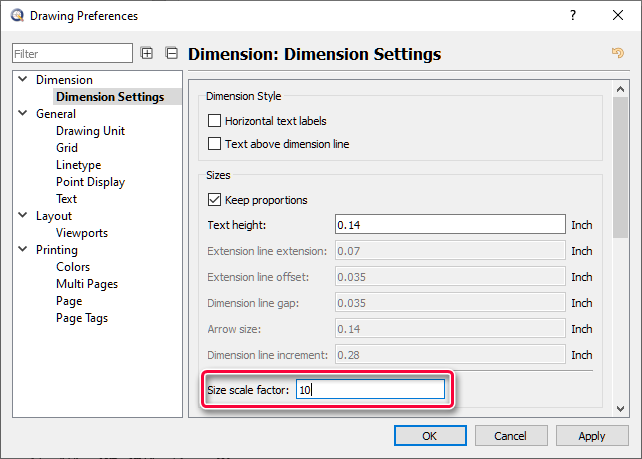
Task: Open the Linetype preferences page
Action: pos(78,165)
